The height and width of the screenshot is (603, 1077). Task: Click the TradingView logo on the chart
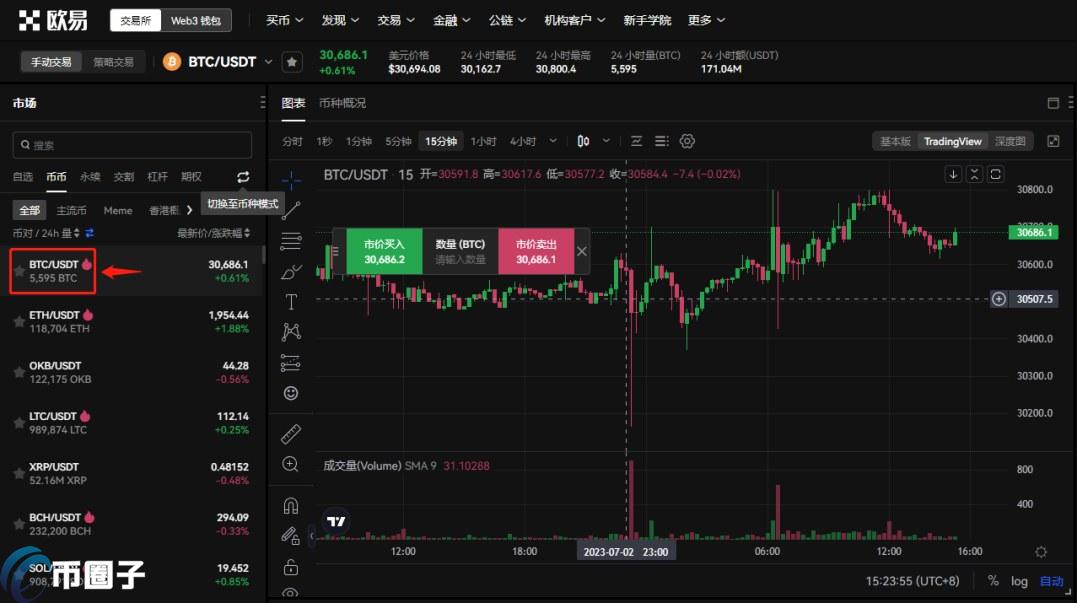click(x=336, y=521)
